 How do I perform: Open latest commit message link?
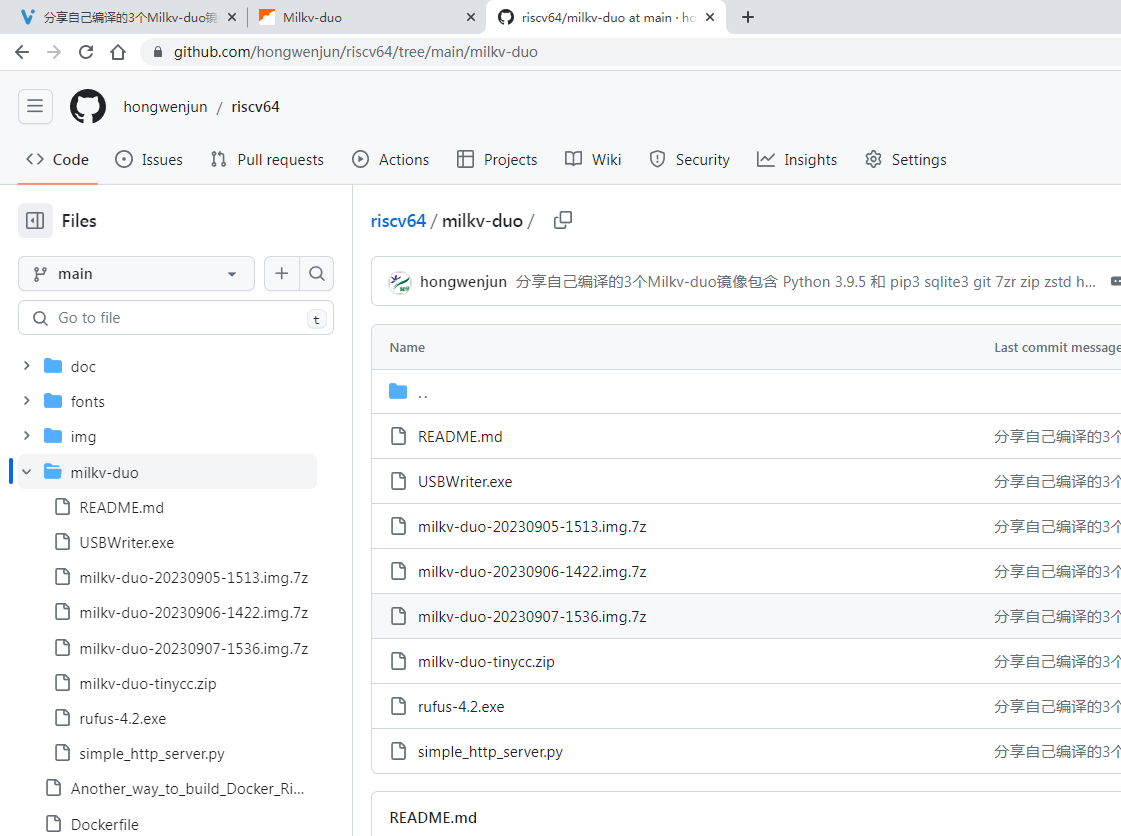click(806, 282)
